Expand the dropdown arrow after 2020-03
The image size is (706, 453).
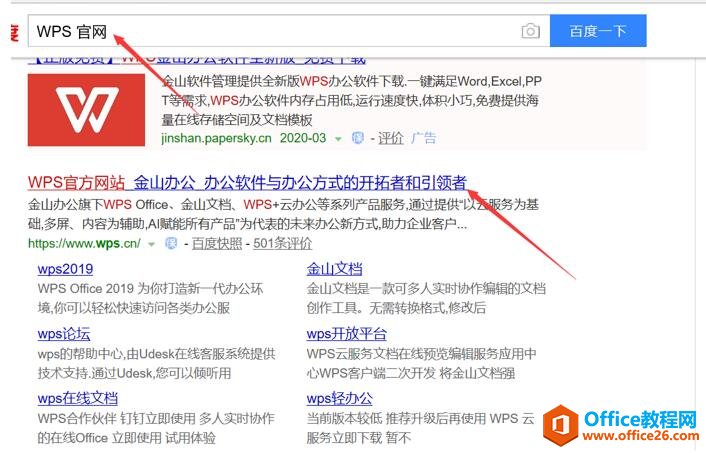[338, 139]
